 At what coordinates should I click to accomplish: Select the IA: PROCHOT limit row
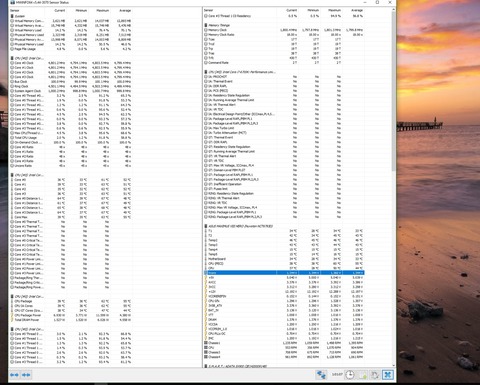[284, 76]
